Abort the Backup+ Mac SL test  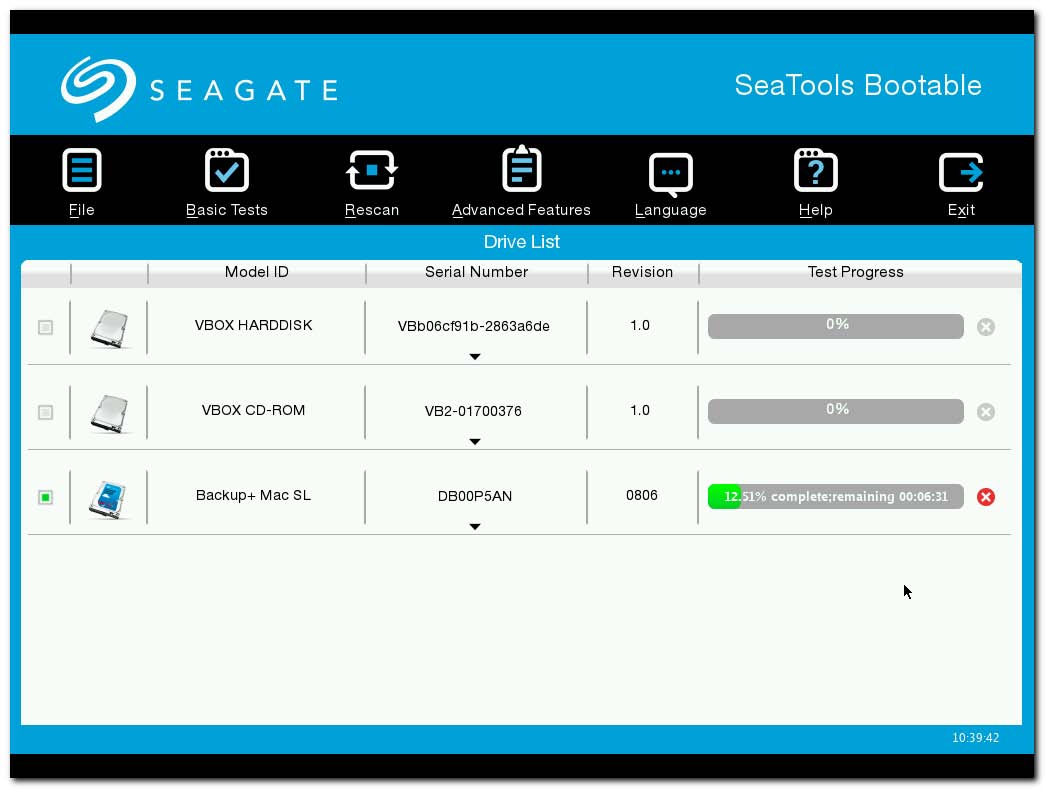(986, 497)
